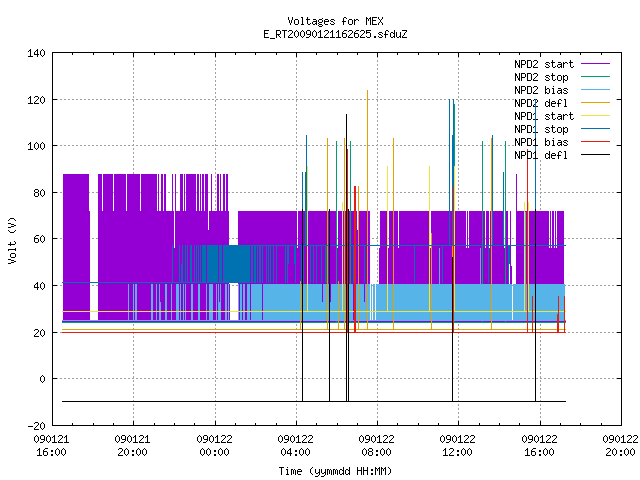This screenshot has width=640, height=480.
Task: Click the x-axis tick 090122 20:00
Action: point(620,446)
